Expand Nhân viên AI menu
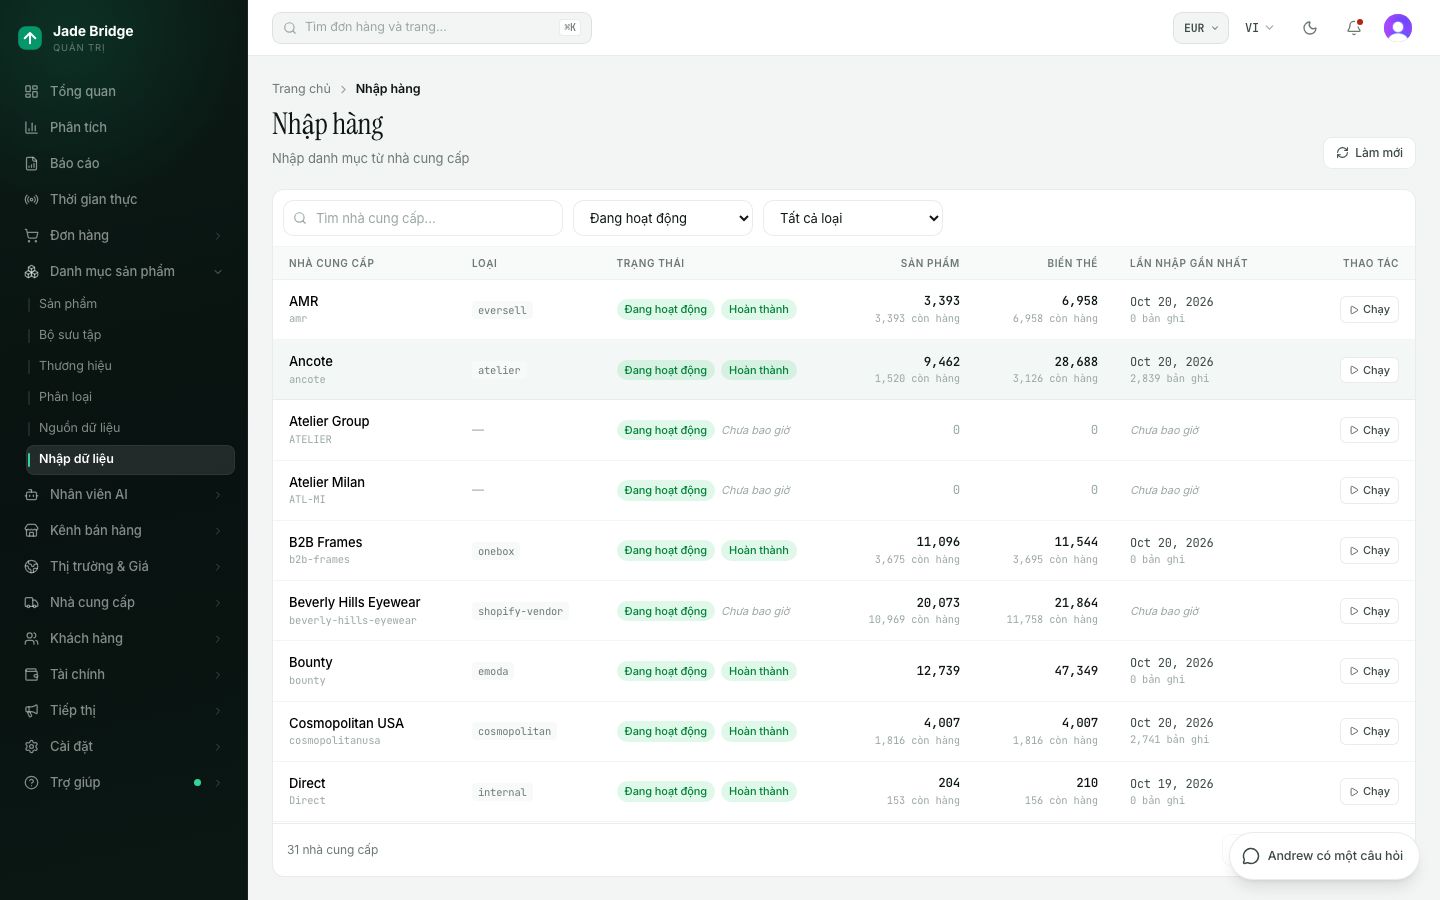The height and width of the screenshot is (900, 1440). tap(124, 494)
